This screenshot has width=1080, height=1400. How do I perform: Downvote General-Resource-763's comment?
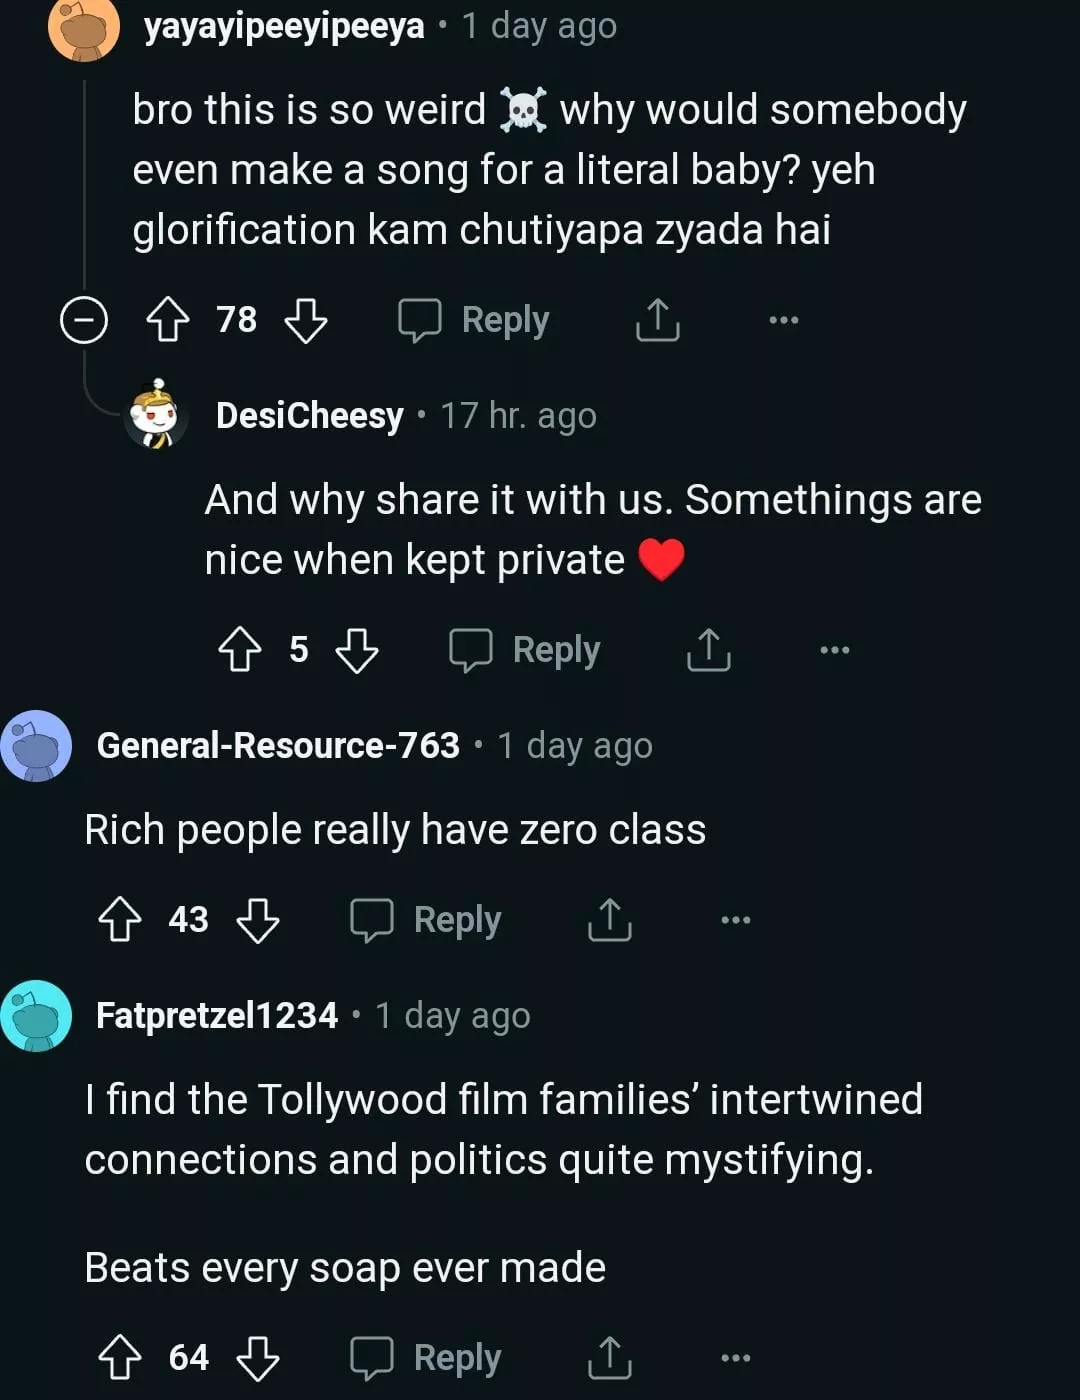coord(258,920)
